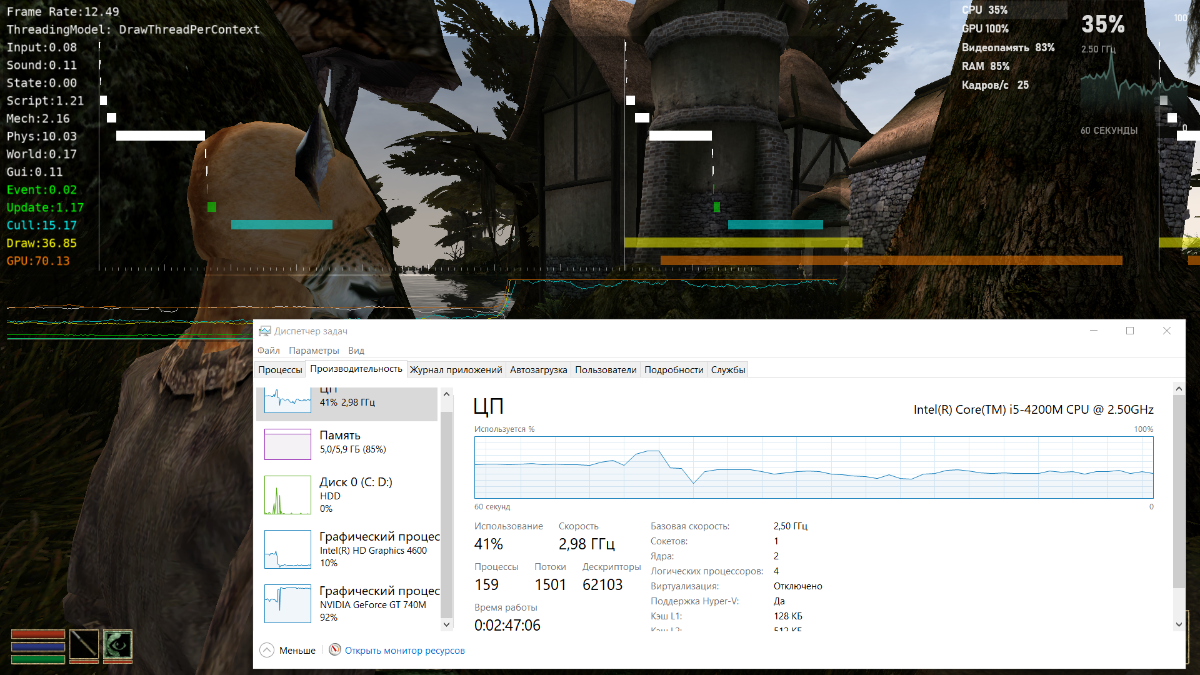Open the Службы tab

tap(728, 370)
